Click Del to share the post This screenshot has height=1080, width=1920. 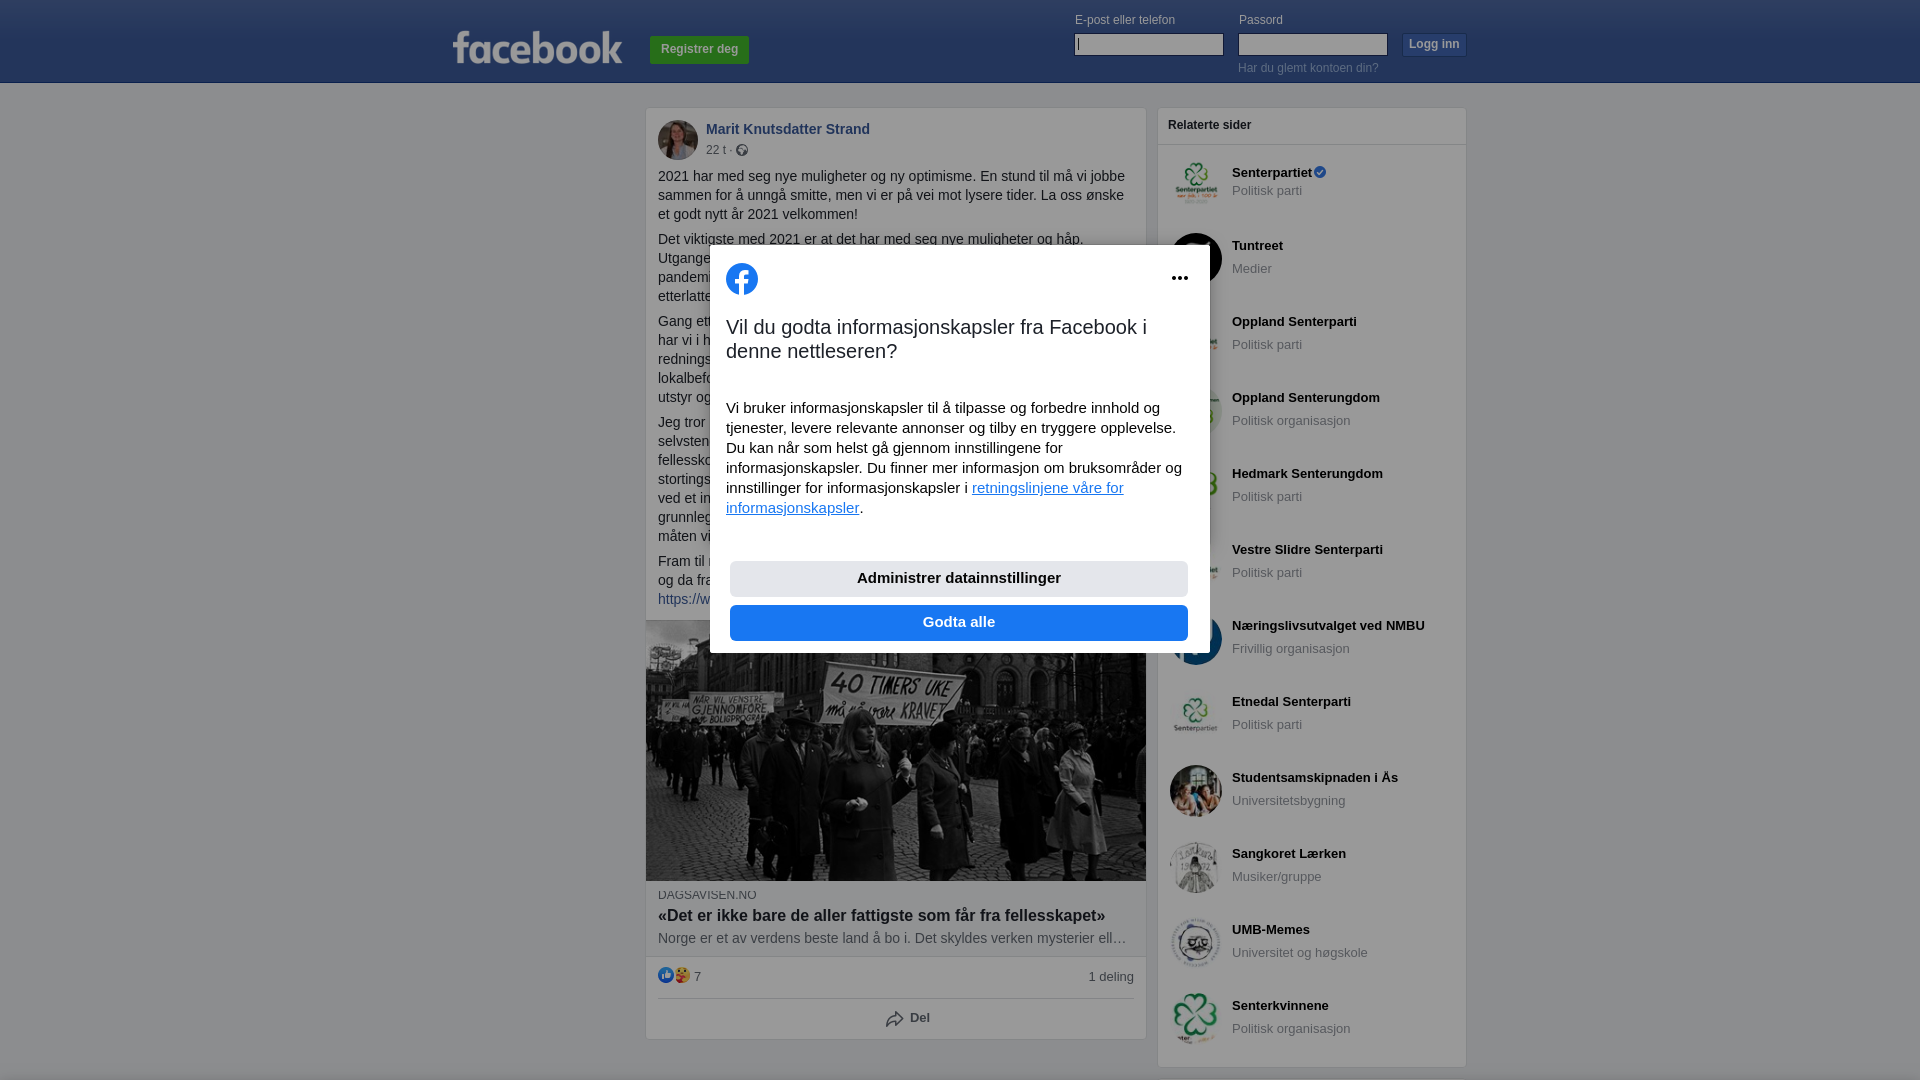click(x=908, y=1019)
